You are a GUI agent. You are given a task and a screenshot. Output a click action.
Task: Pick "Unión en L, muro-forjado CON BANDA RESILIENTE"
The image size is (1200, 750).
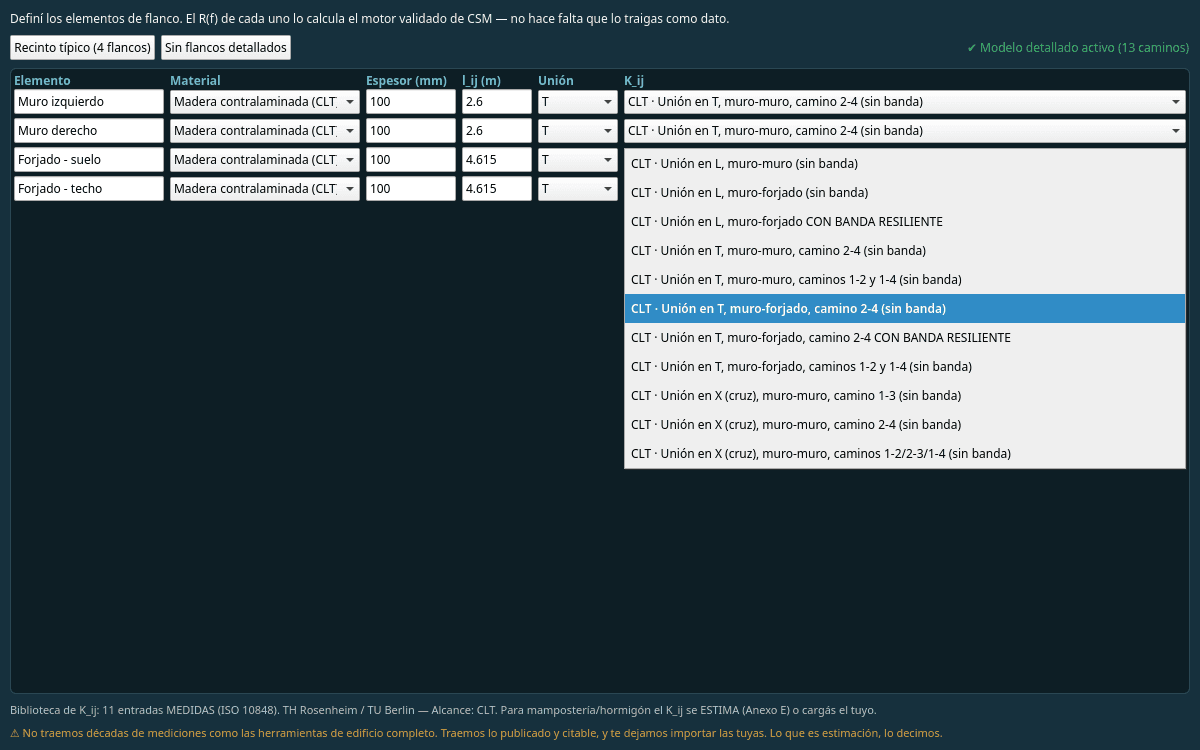click(x=905, y=222)
